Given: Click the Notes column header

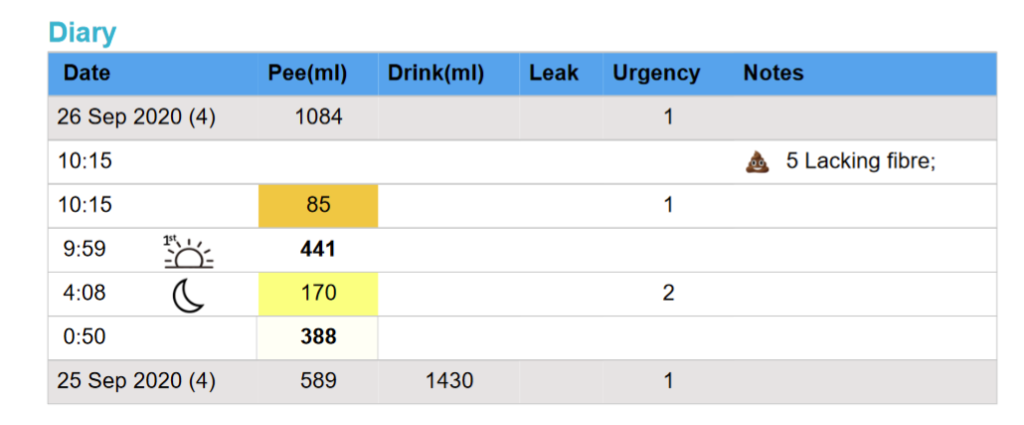Looking at the screenshot, I should coord(773,73).
